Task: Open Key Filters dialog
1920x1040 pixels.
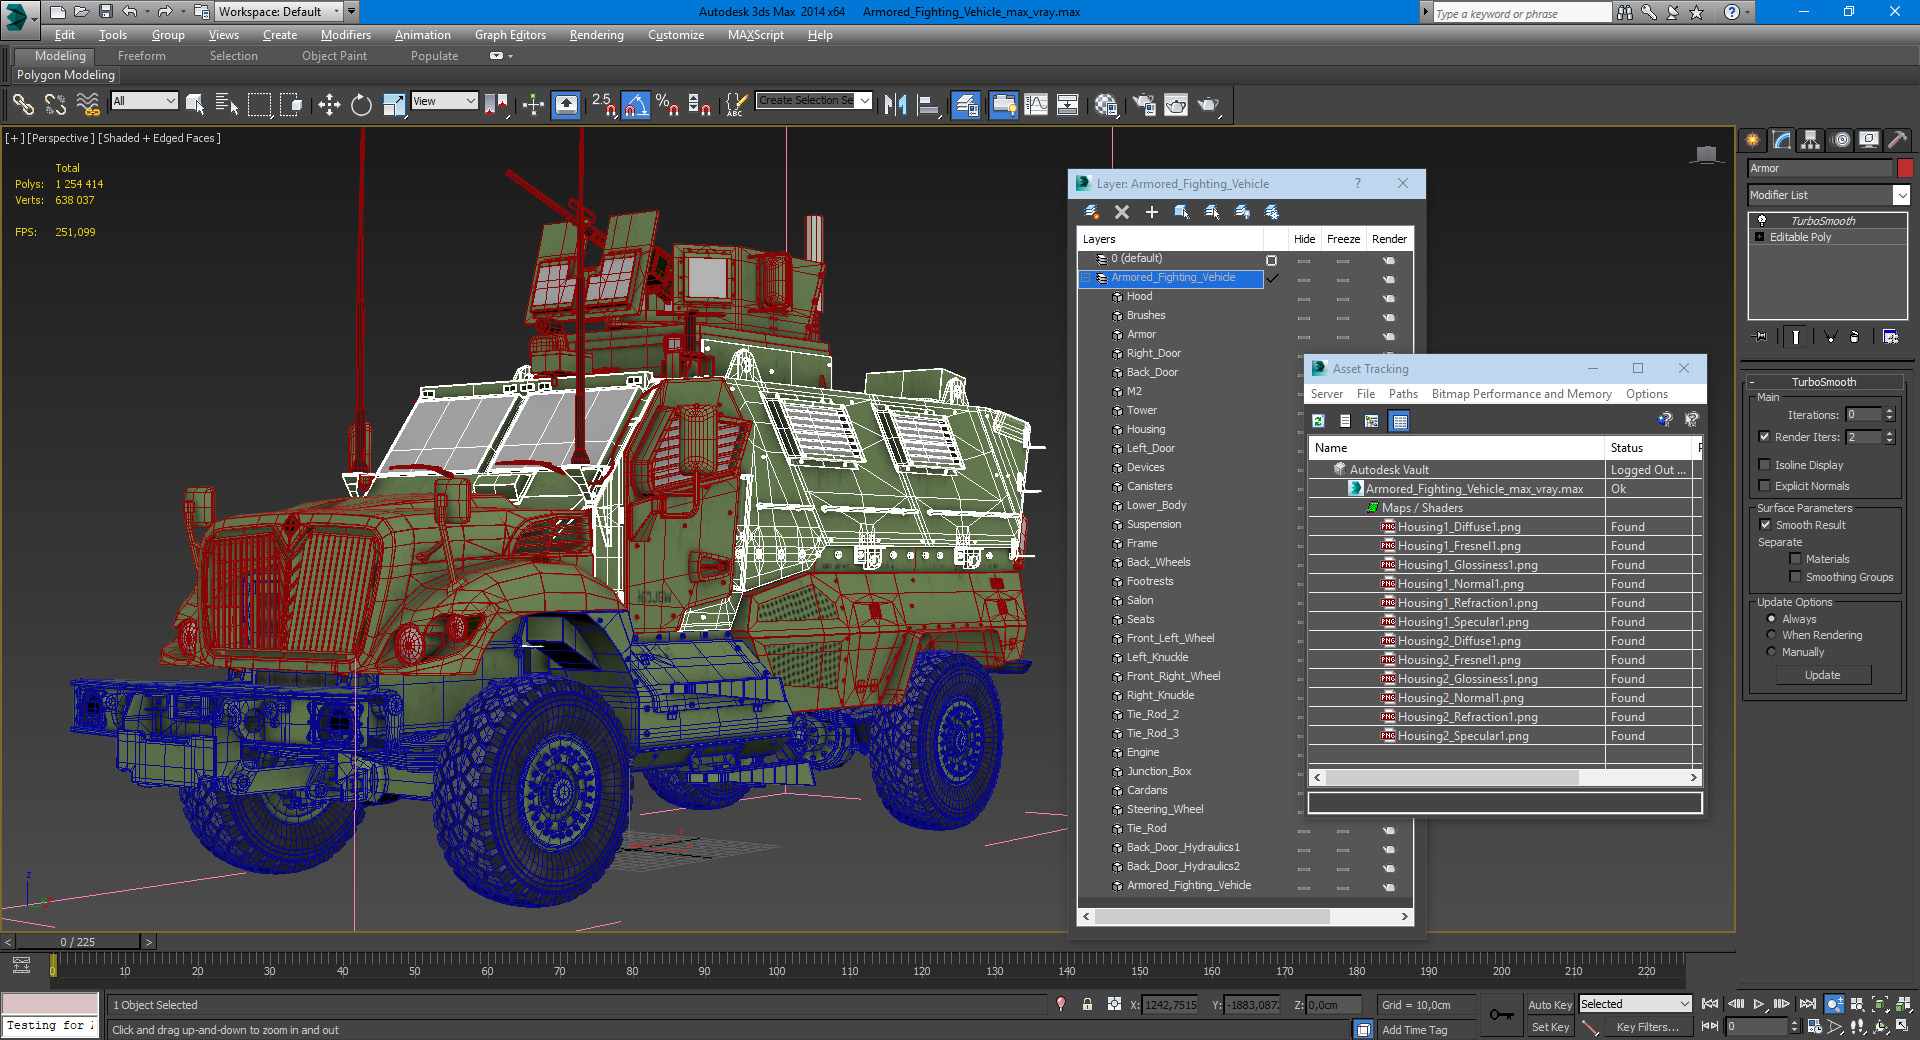Action: [1647, 1027]
